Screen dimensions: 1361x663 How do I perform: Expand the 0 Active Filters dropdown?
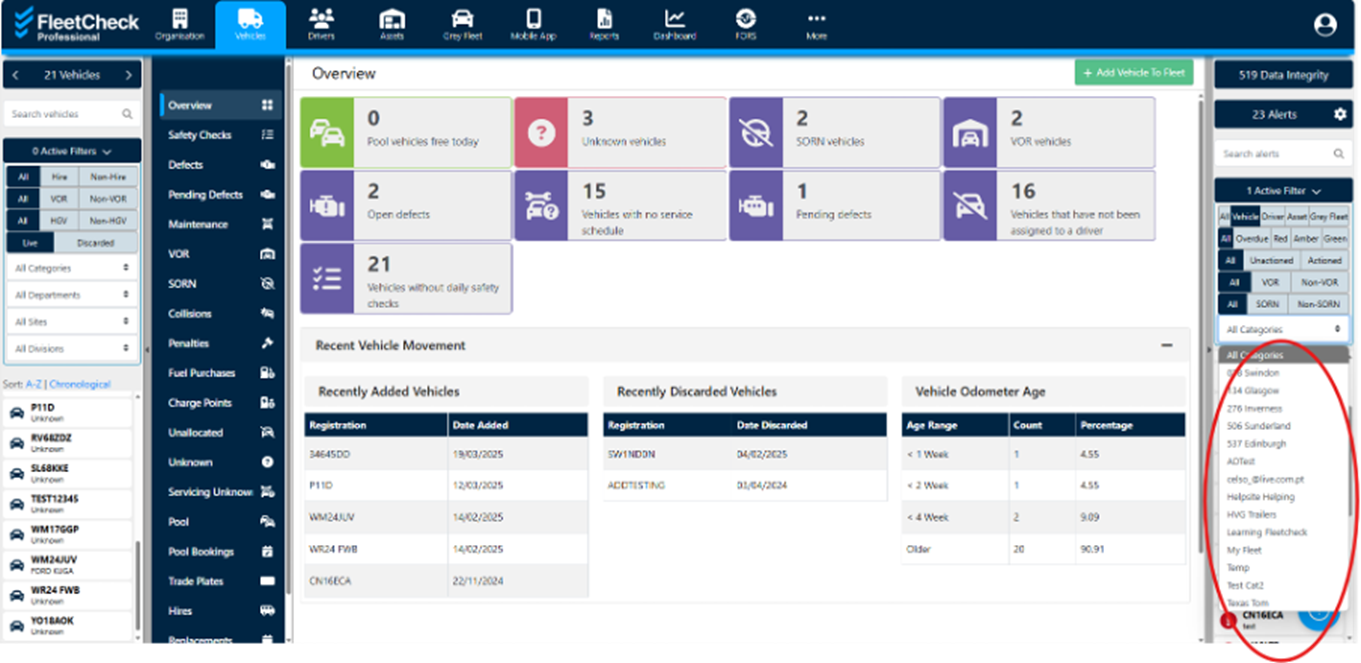(x=72, y=151)
